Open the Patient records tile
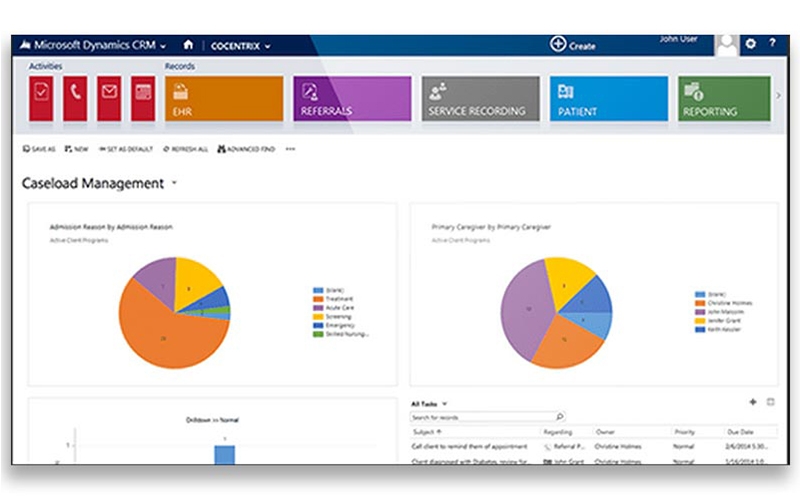This screenshot has width=800, height=500. 609,98
